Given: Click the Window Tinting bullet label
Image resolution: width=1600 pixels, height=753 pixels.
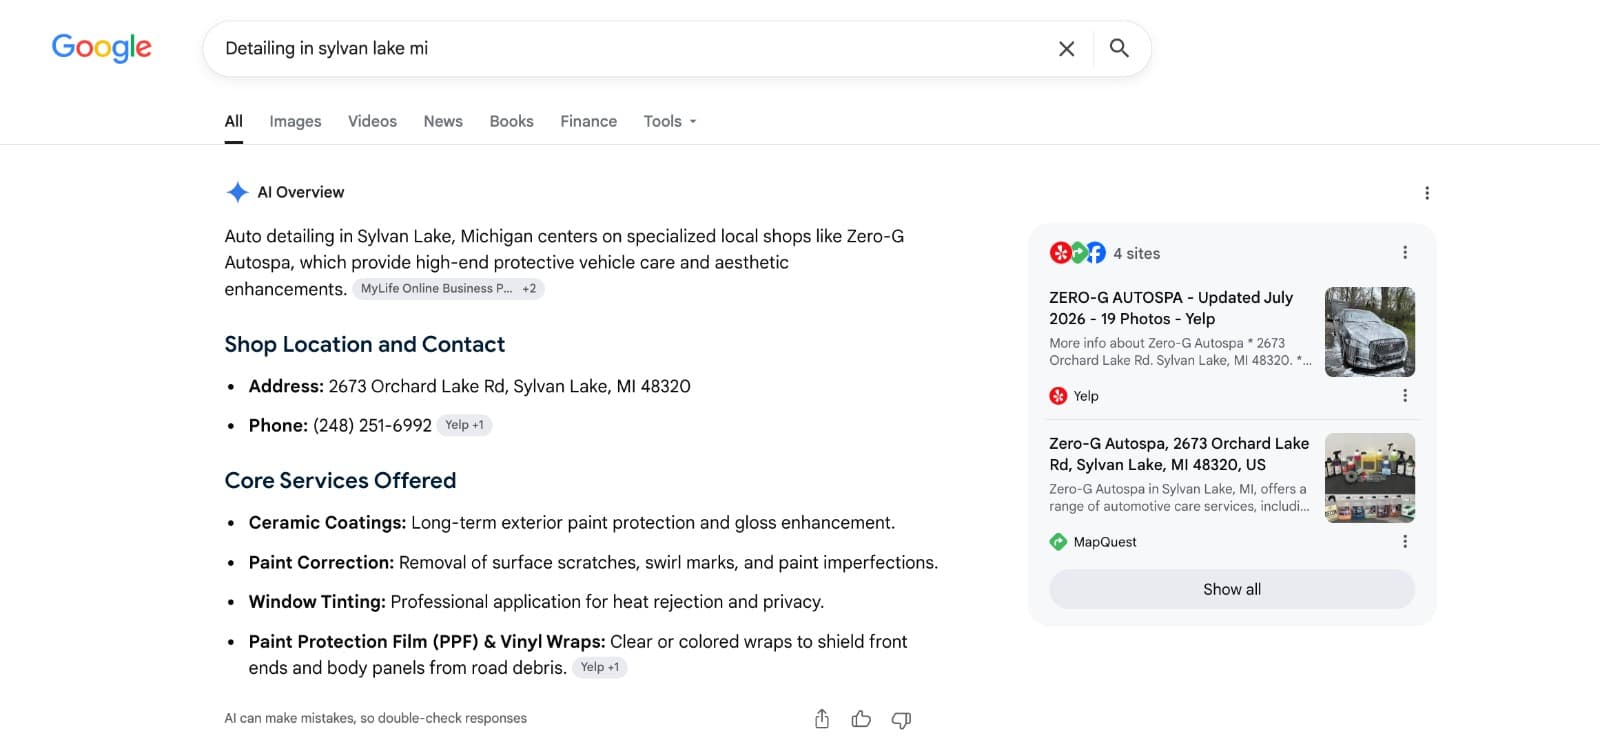Looking at the screenshot, I should 317,601.
